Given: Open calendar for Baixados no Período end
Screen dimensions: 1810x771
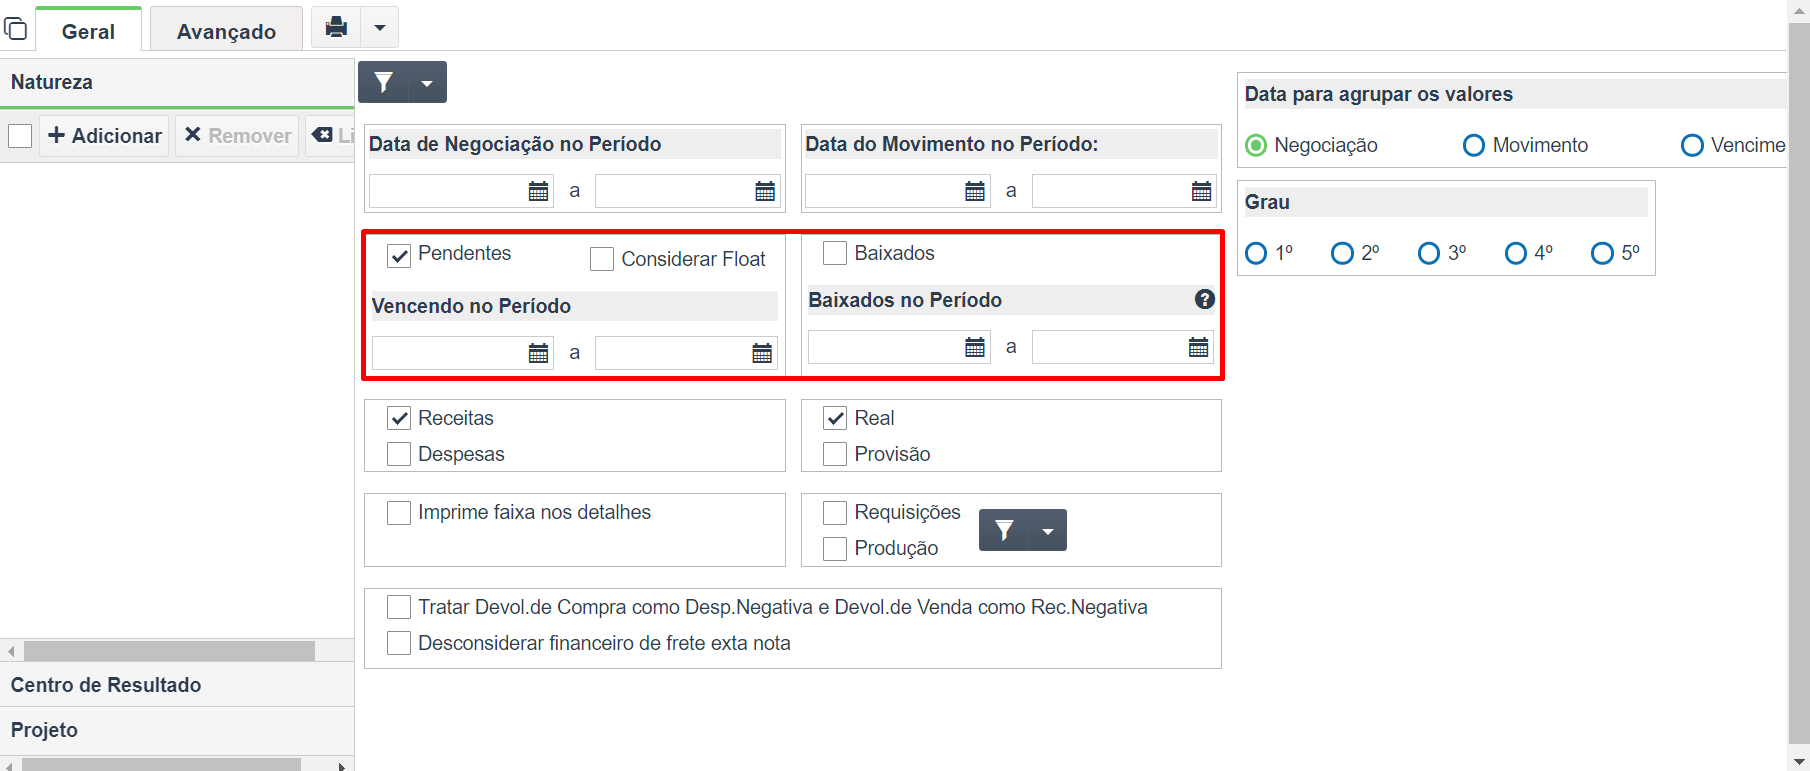Looking at the screenshot, I should pyautogui.click(x=1198, y=347).
